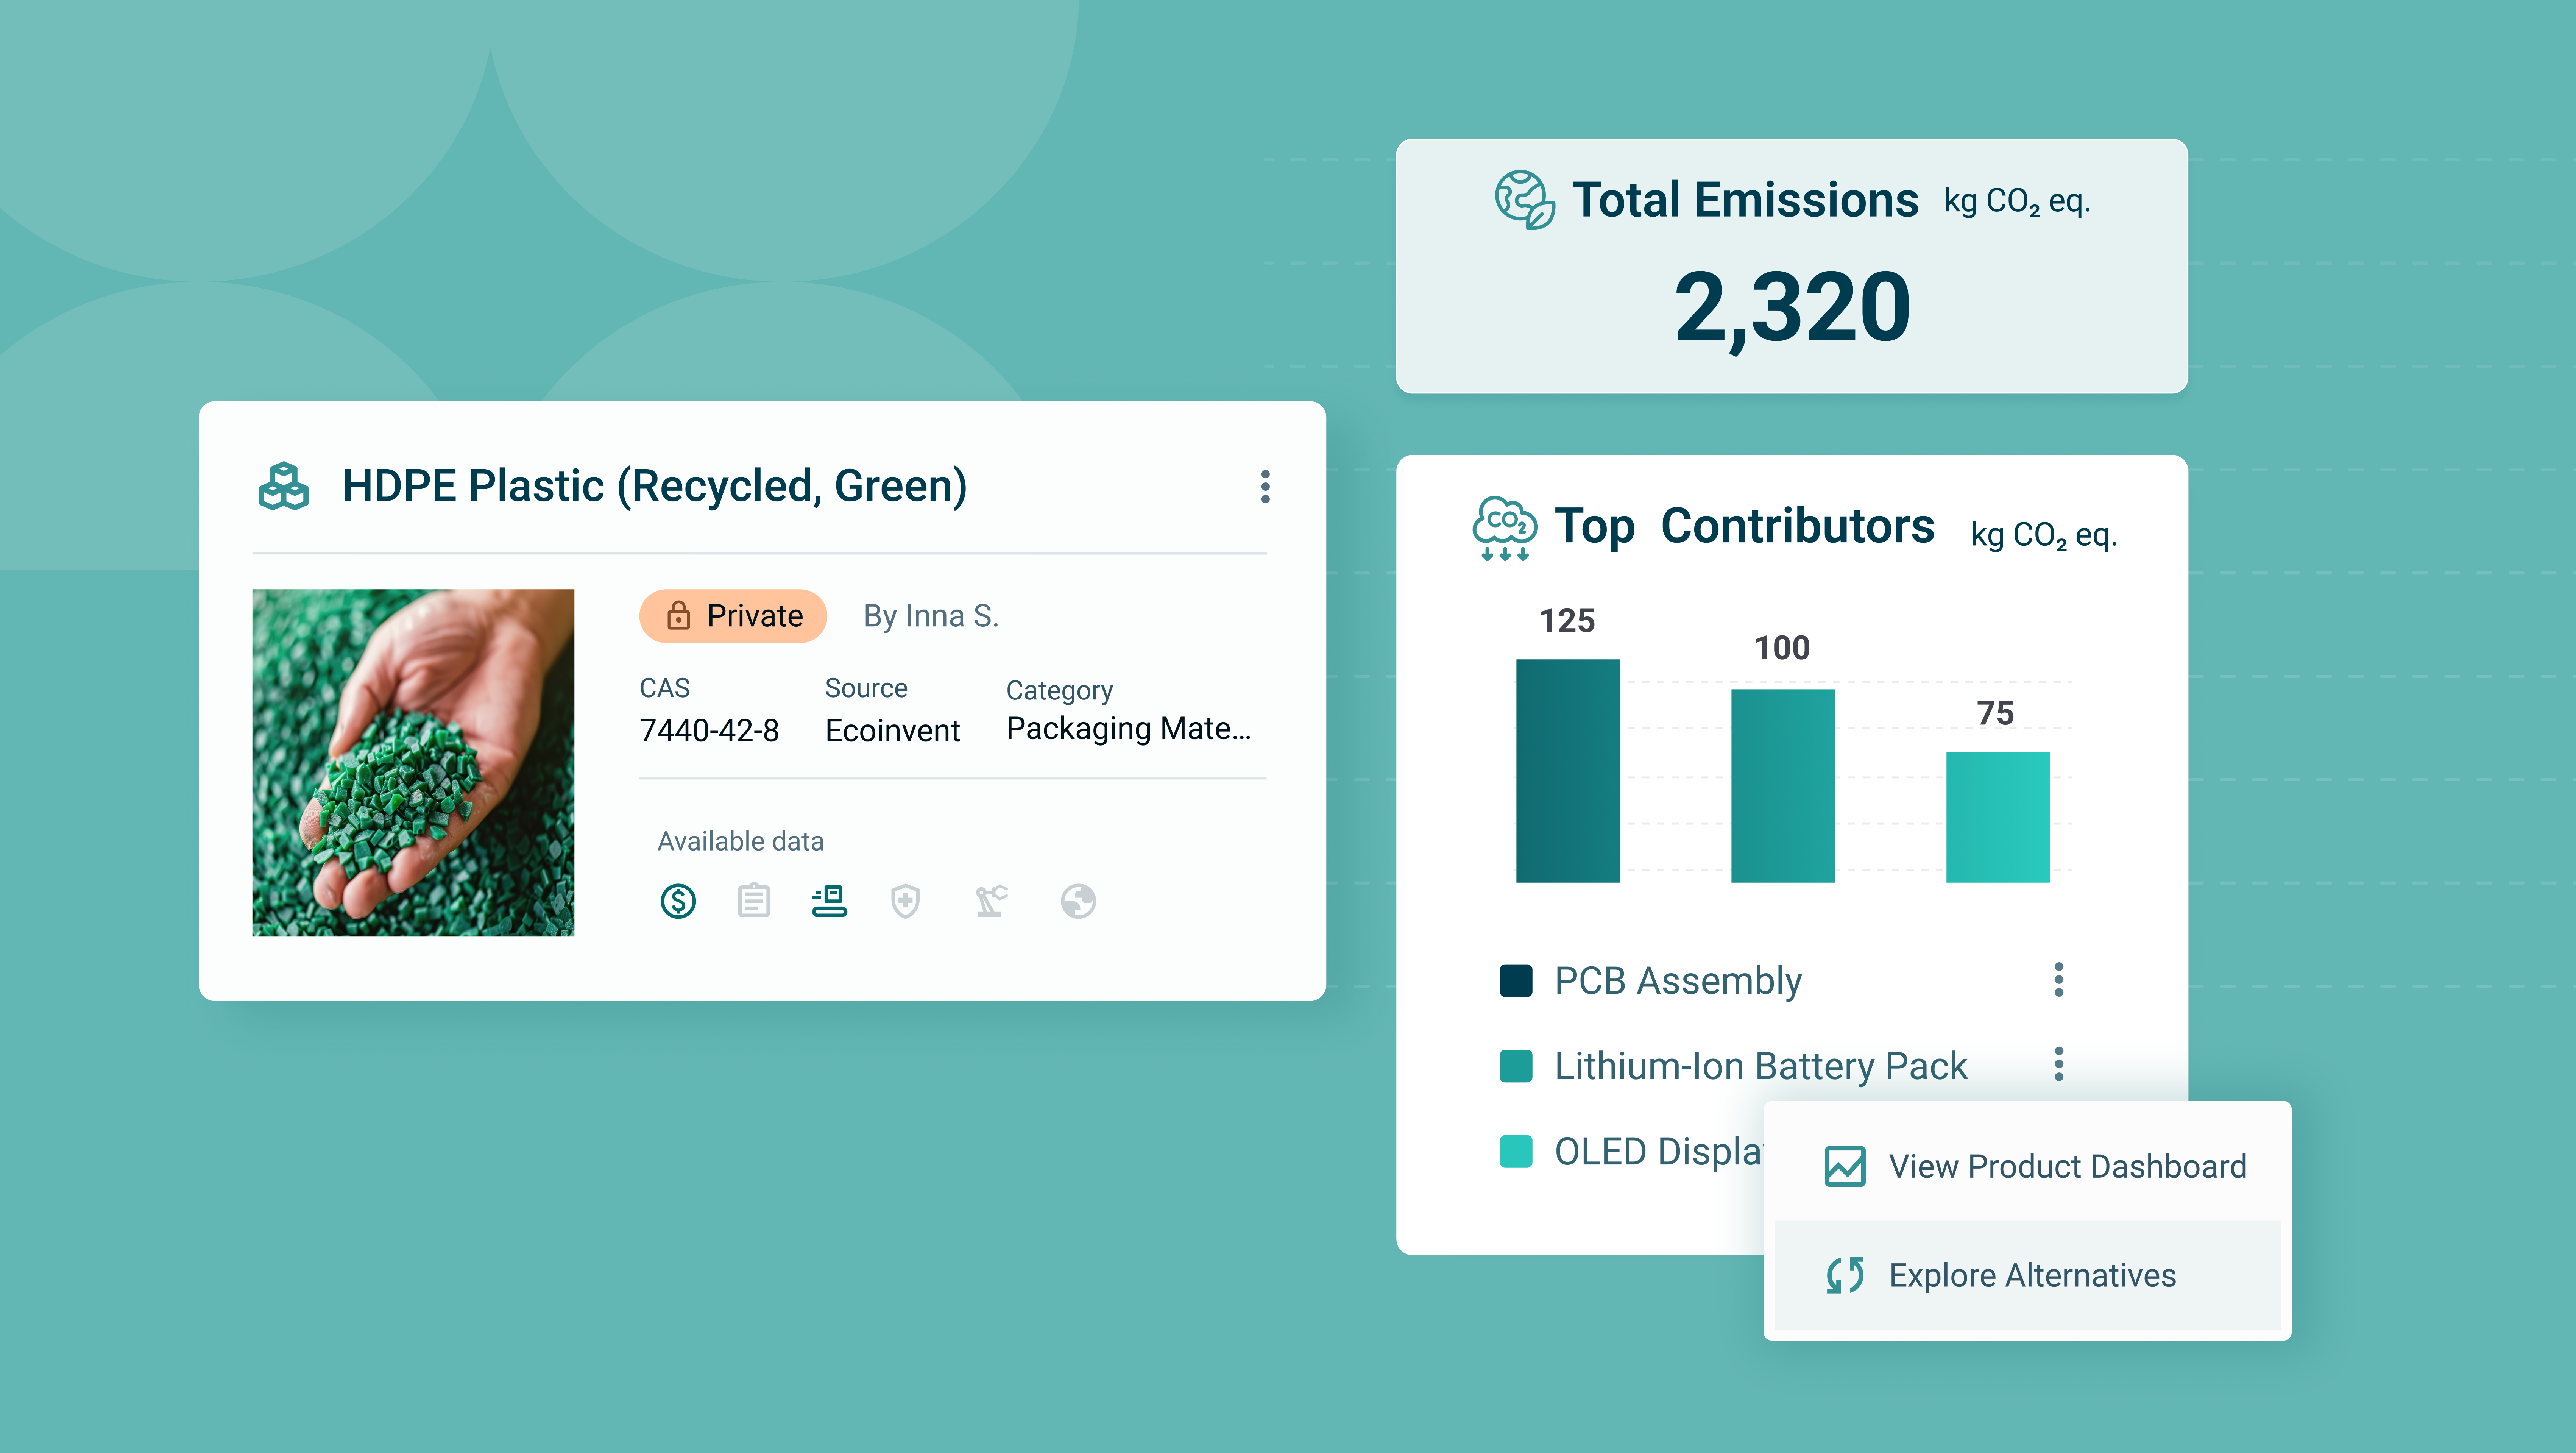Viewport: 2576px width, 1453px height.
Task: Click the 125 bar in the chart
Action: click(x=1568, y=771)
